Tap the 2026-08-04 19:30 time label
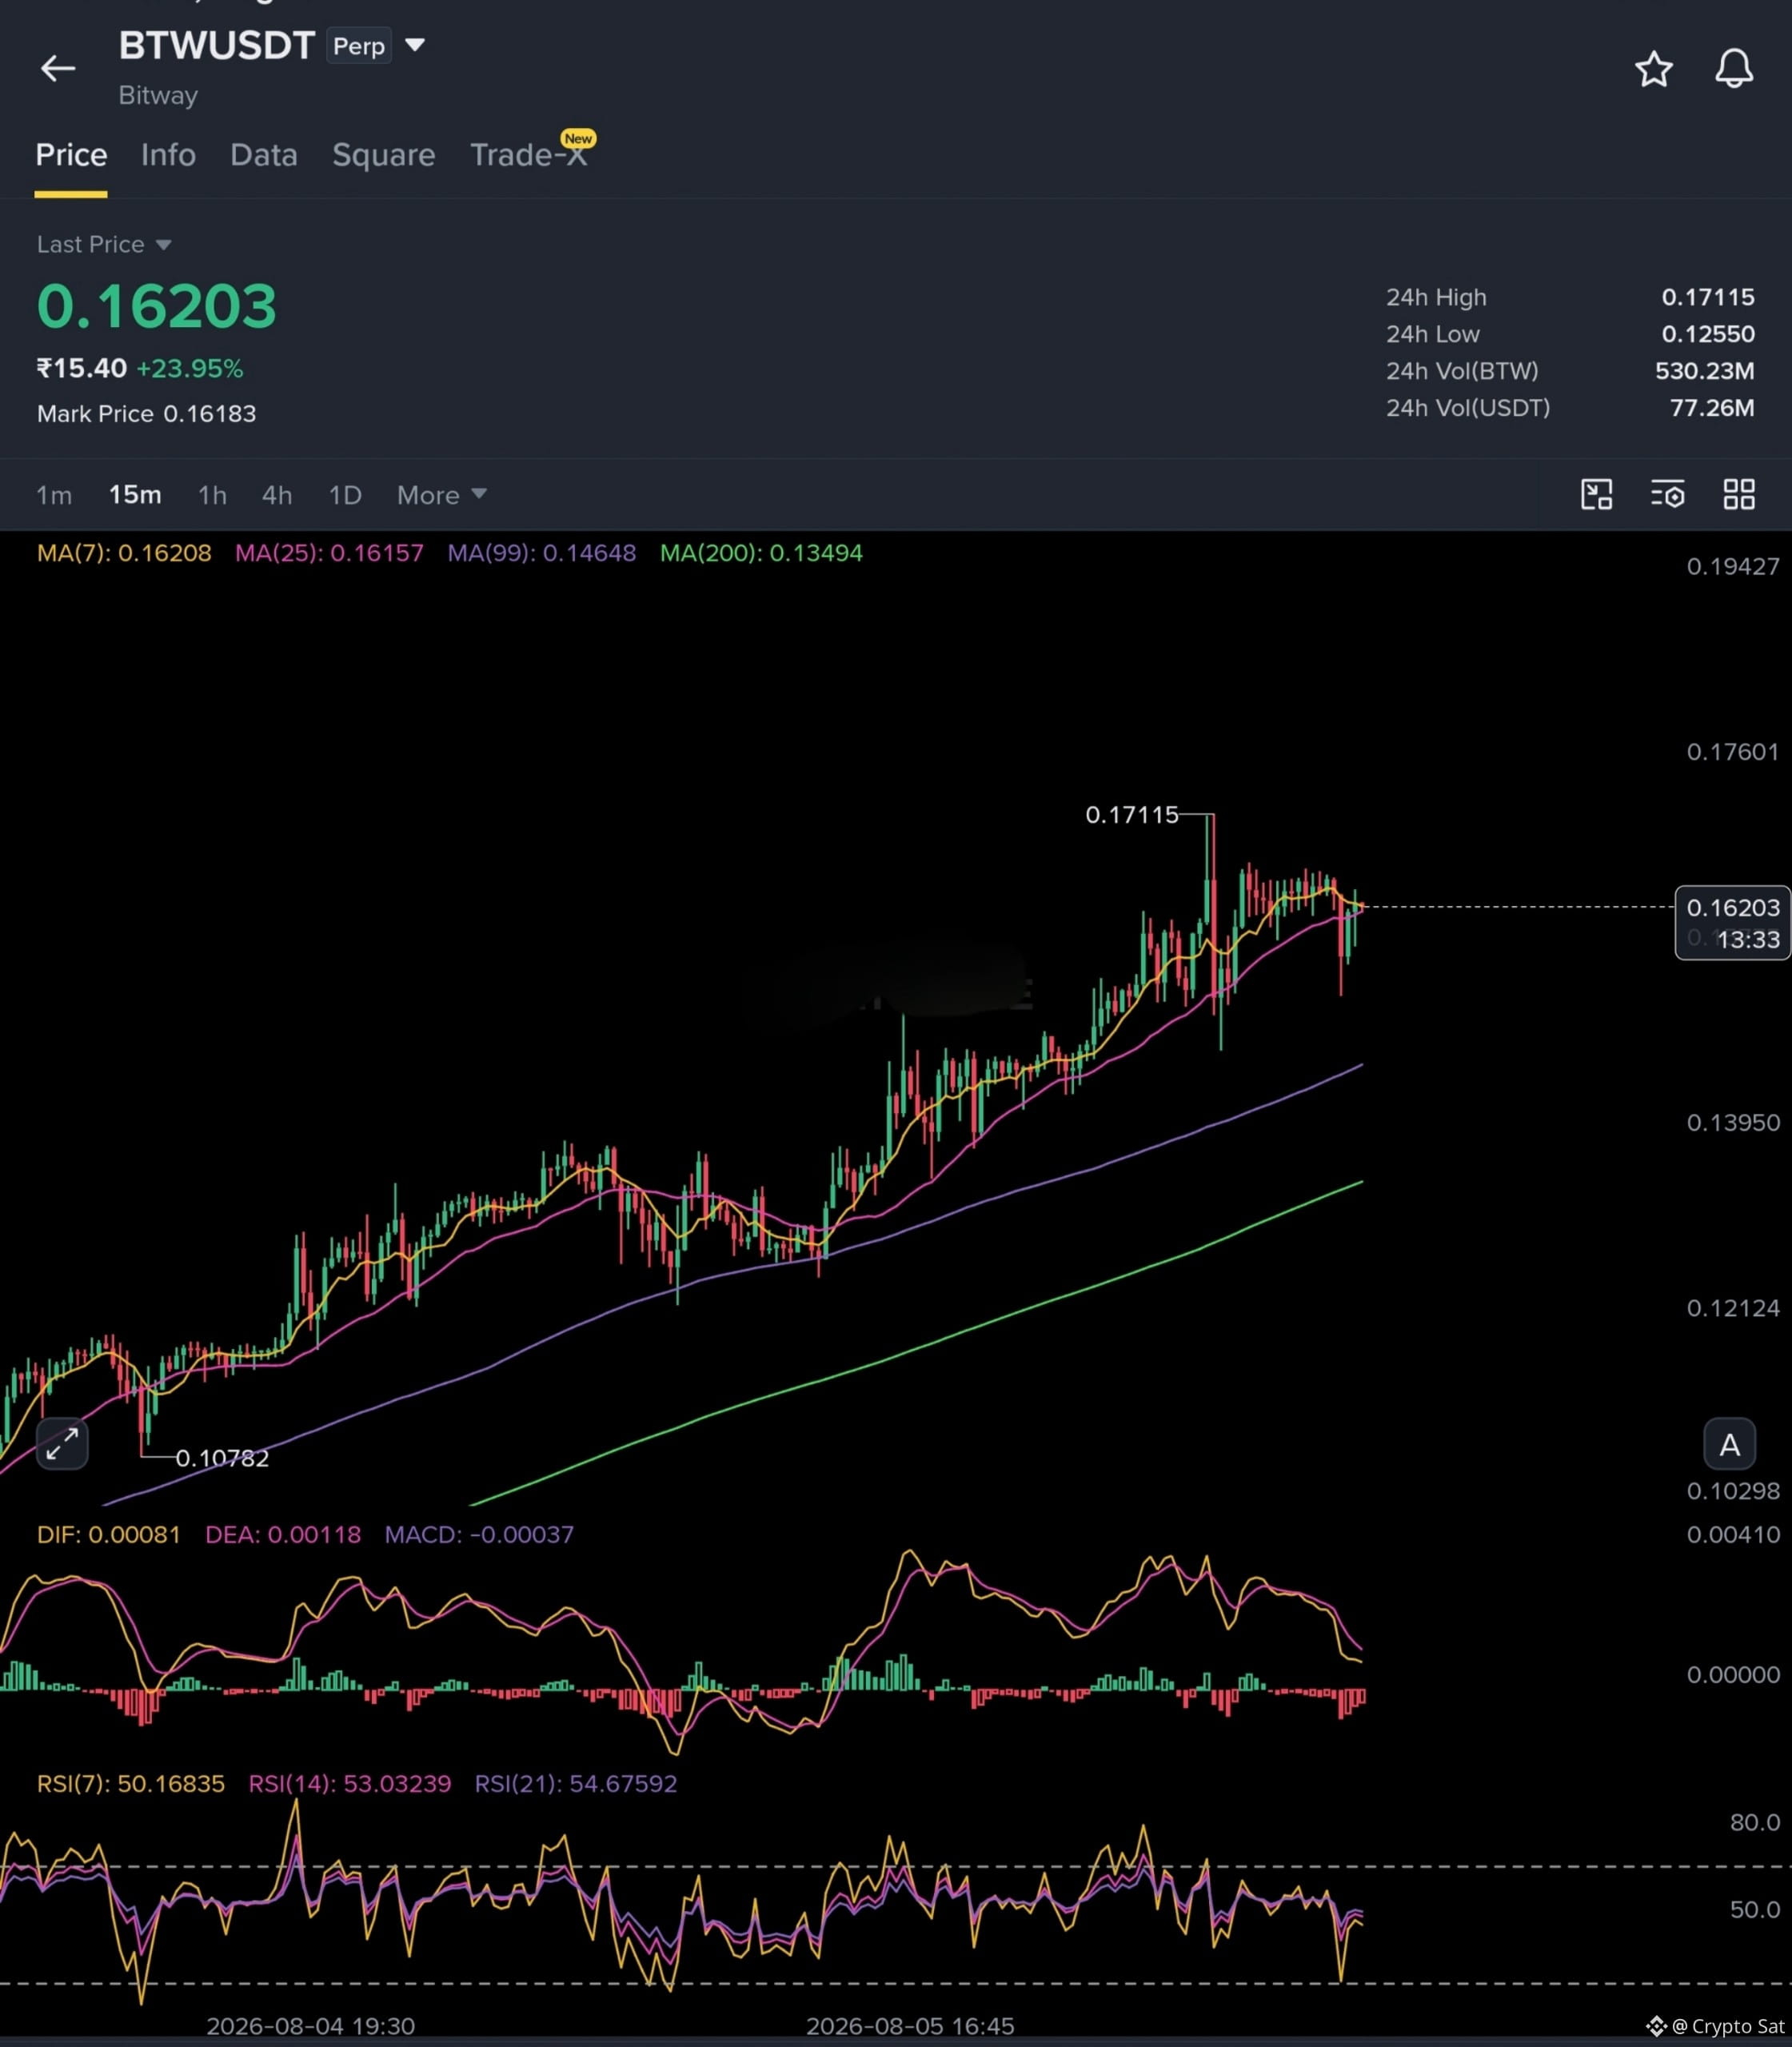The height and width of the screenshot is (2047, 1792). point(310,2026)
